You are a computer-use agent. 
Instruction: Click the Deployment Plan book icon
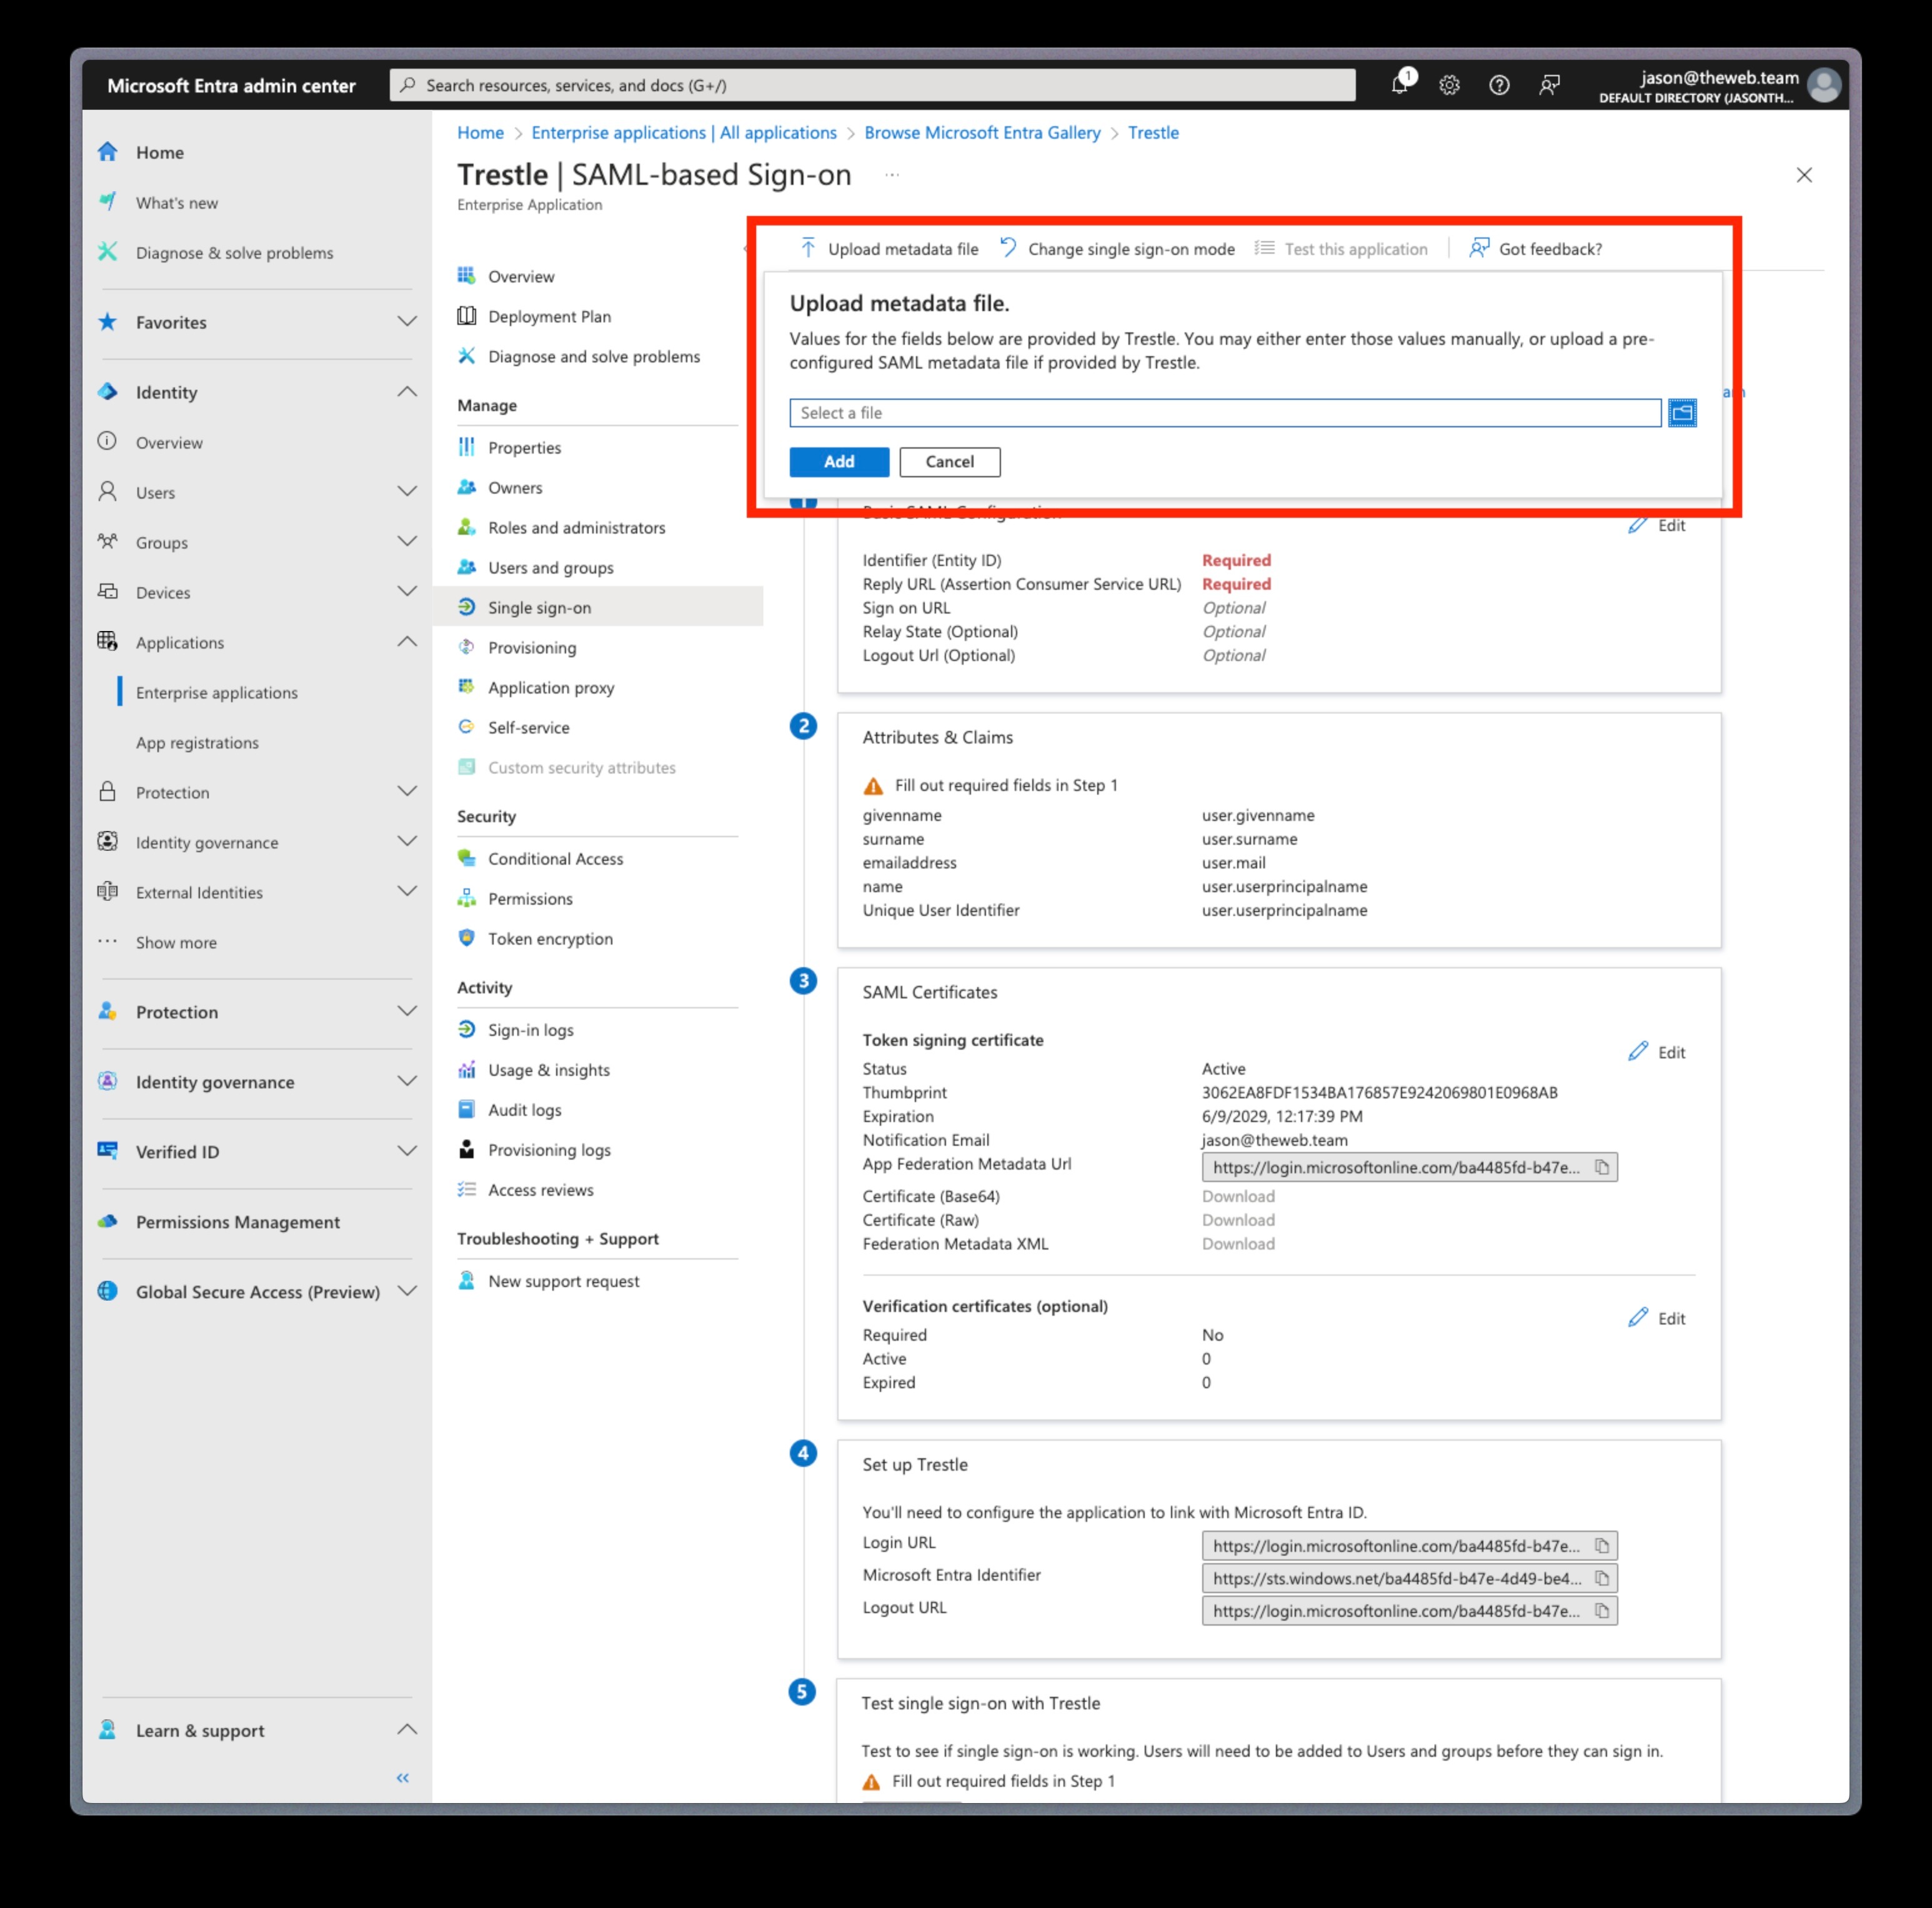(466, 316)
